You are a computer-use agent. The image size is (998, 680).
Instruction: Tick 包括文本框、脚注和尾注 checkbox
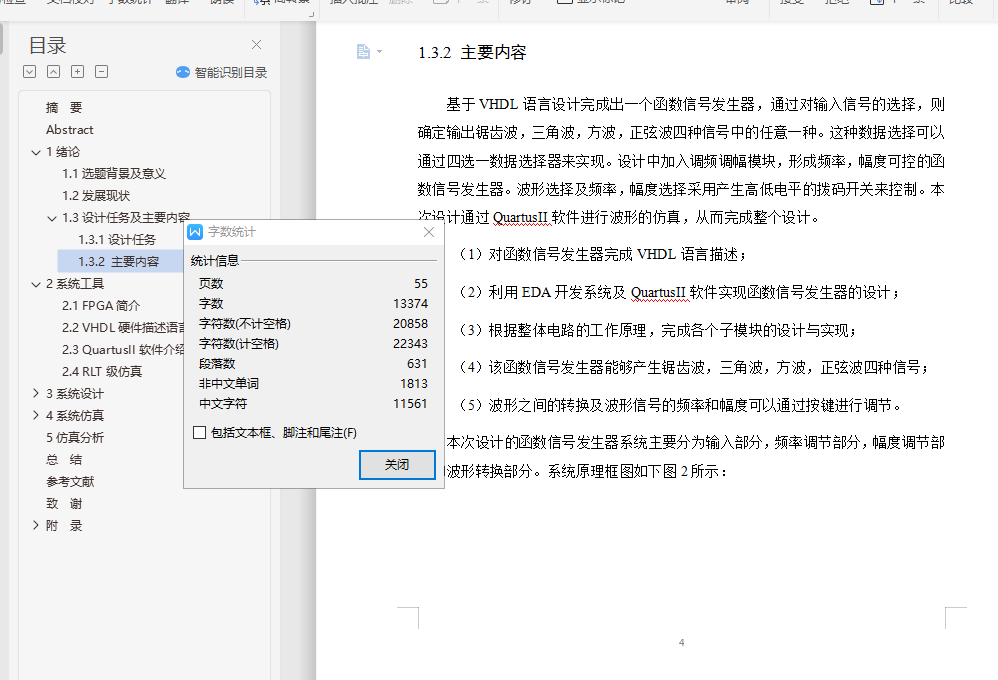click(x=199, y=433)
